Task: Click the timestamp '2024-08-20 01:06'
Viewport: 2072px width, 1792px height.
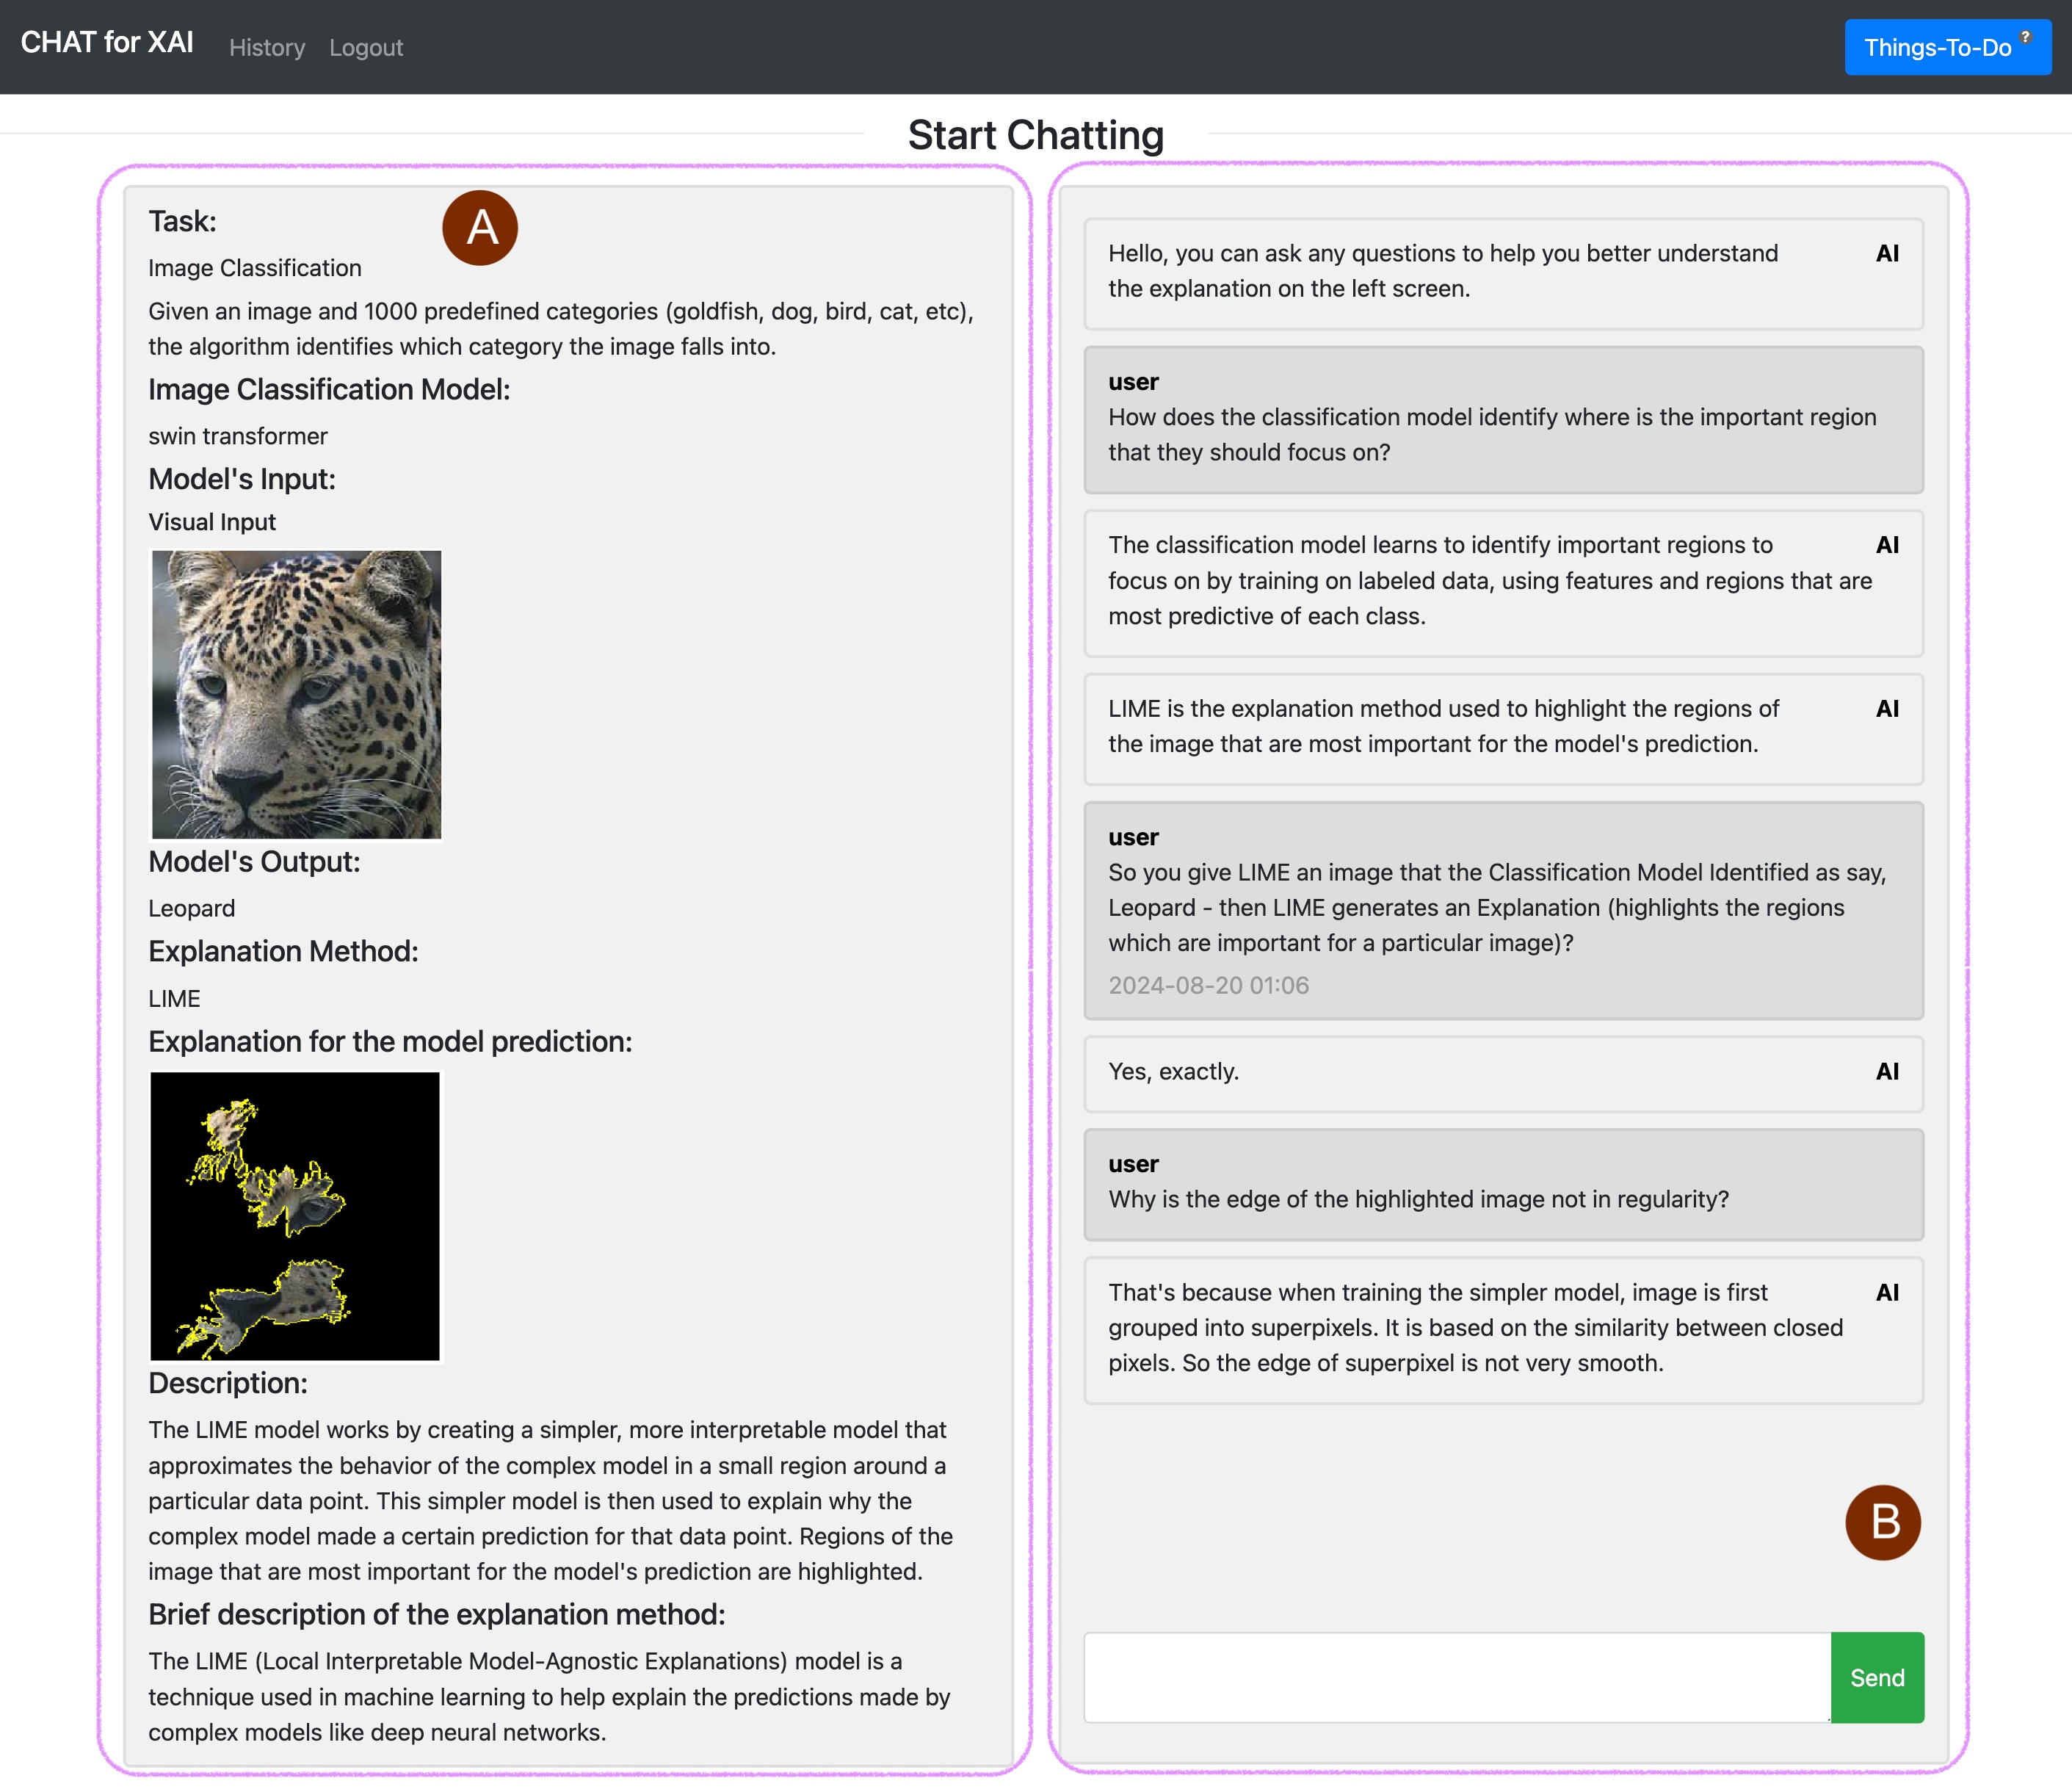Action: click(1208, 985)
